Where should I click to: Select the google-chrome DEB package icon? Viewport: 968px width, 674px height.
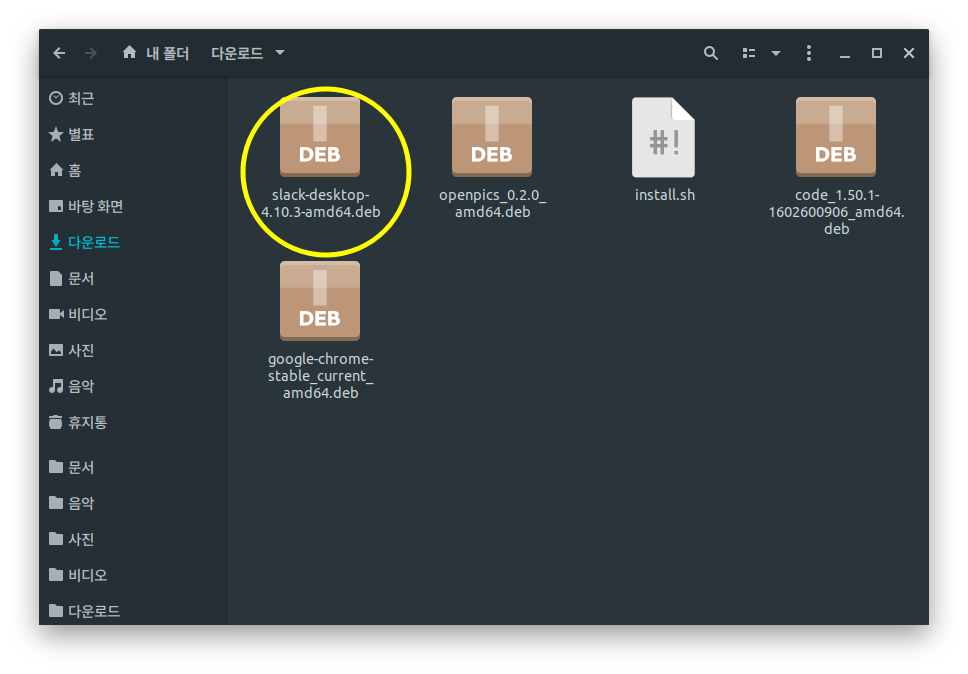tap(320, 301)
